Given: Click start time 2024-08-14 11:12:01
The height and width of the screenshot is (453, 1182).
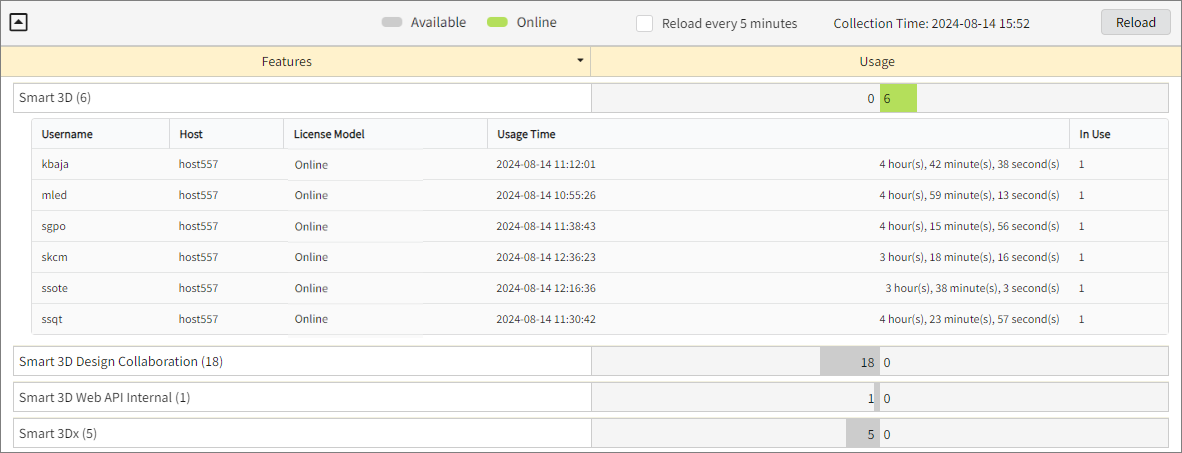Looking at the screenshot, I should 546,164.
